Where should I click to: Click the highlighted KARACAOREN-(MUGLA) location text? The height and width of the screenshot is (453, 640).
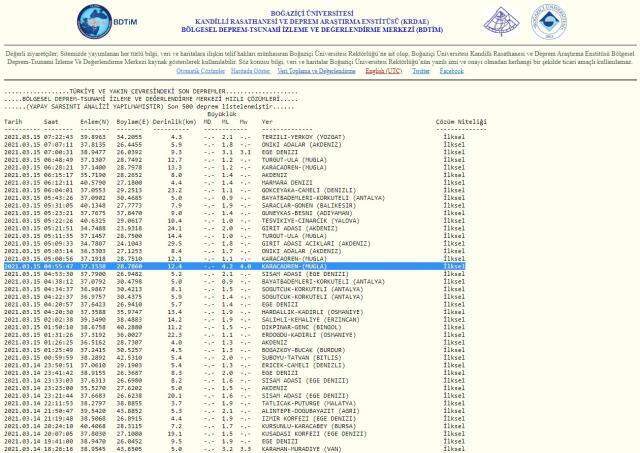click(294, 266)
